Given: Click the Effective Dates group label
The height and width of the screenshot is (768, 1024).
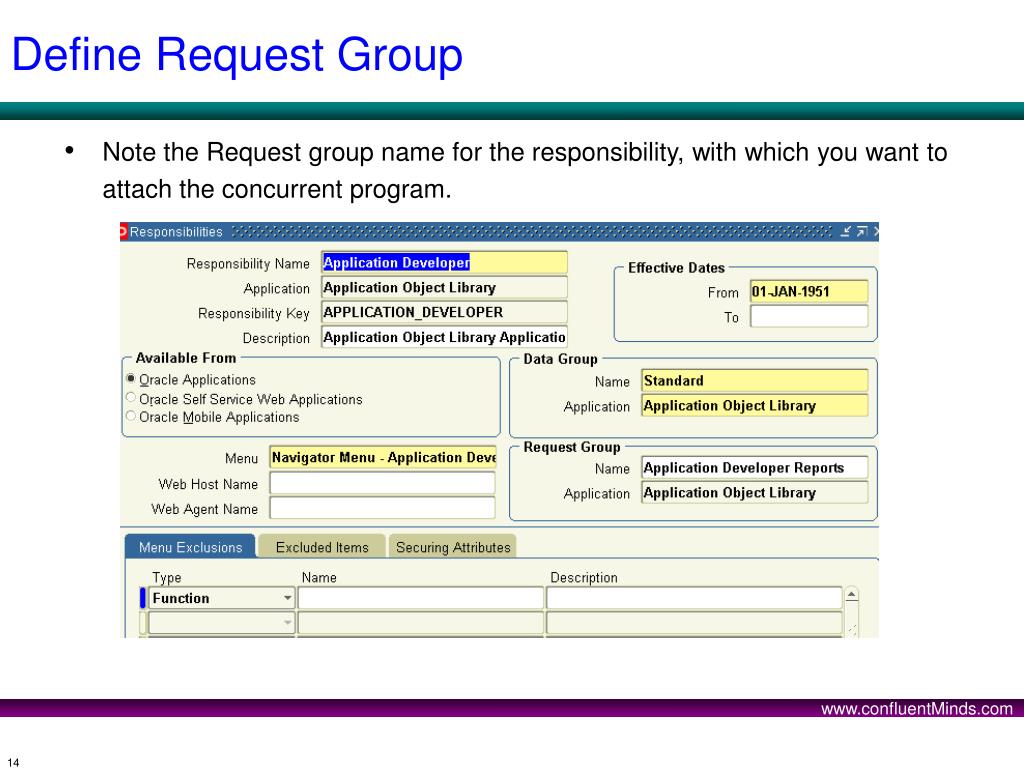Looking at the screenshot, I should coord(677,268).
